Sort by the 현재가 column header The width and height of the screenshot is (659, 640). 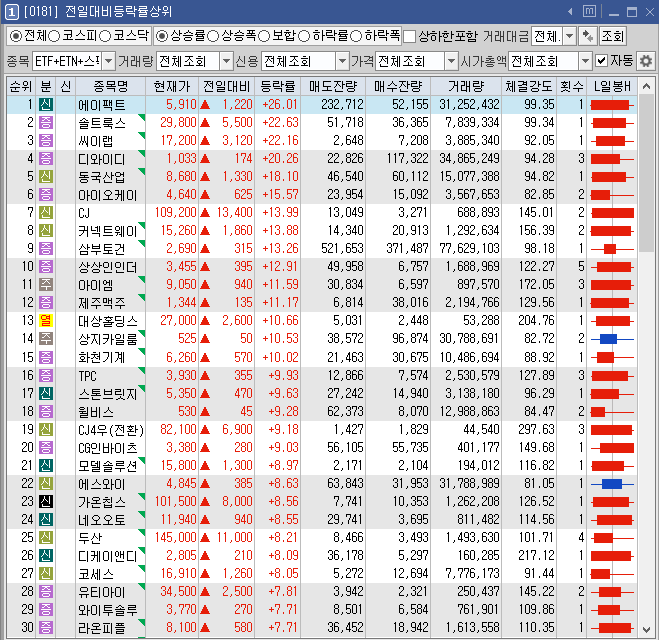click(172, 87)
